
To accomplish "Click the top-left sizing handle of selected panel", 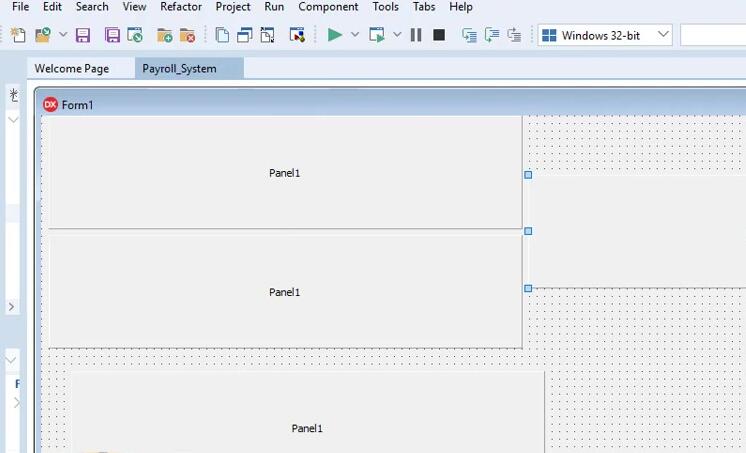I will [x=528, y=175].
